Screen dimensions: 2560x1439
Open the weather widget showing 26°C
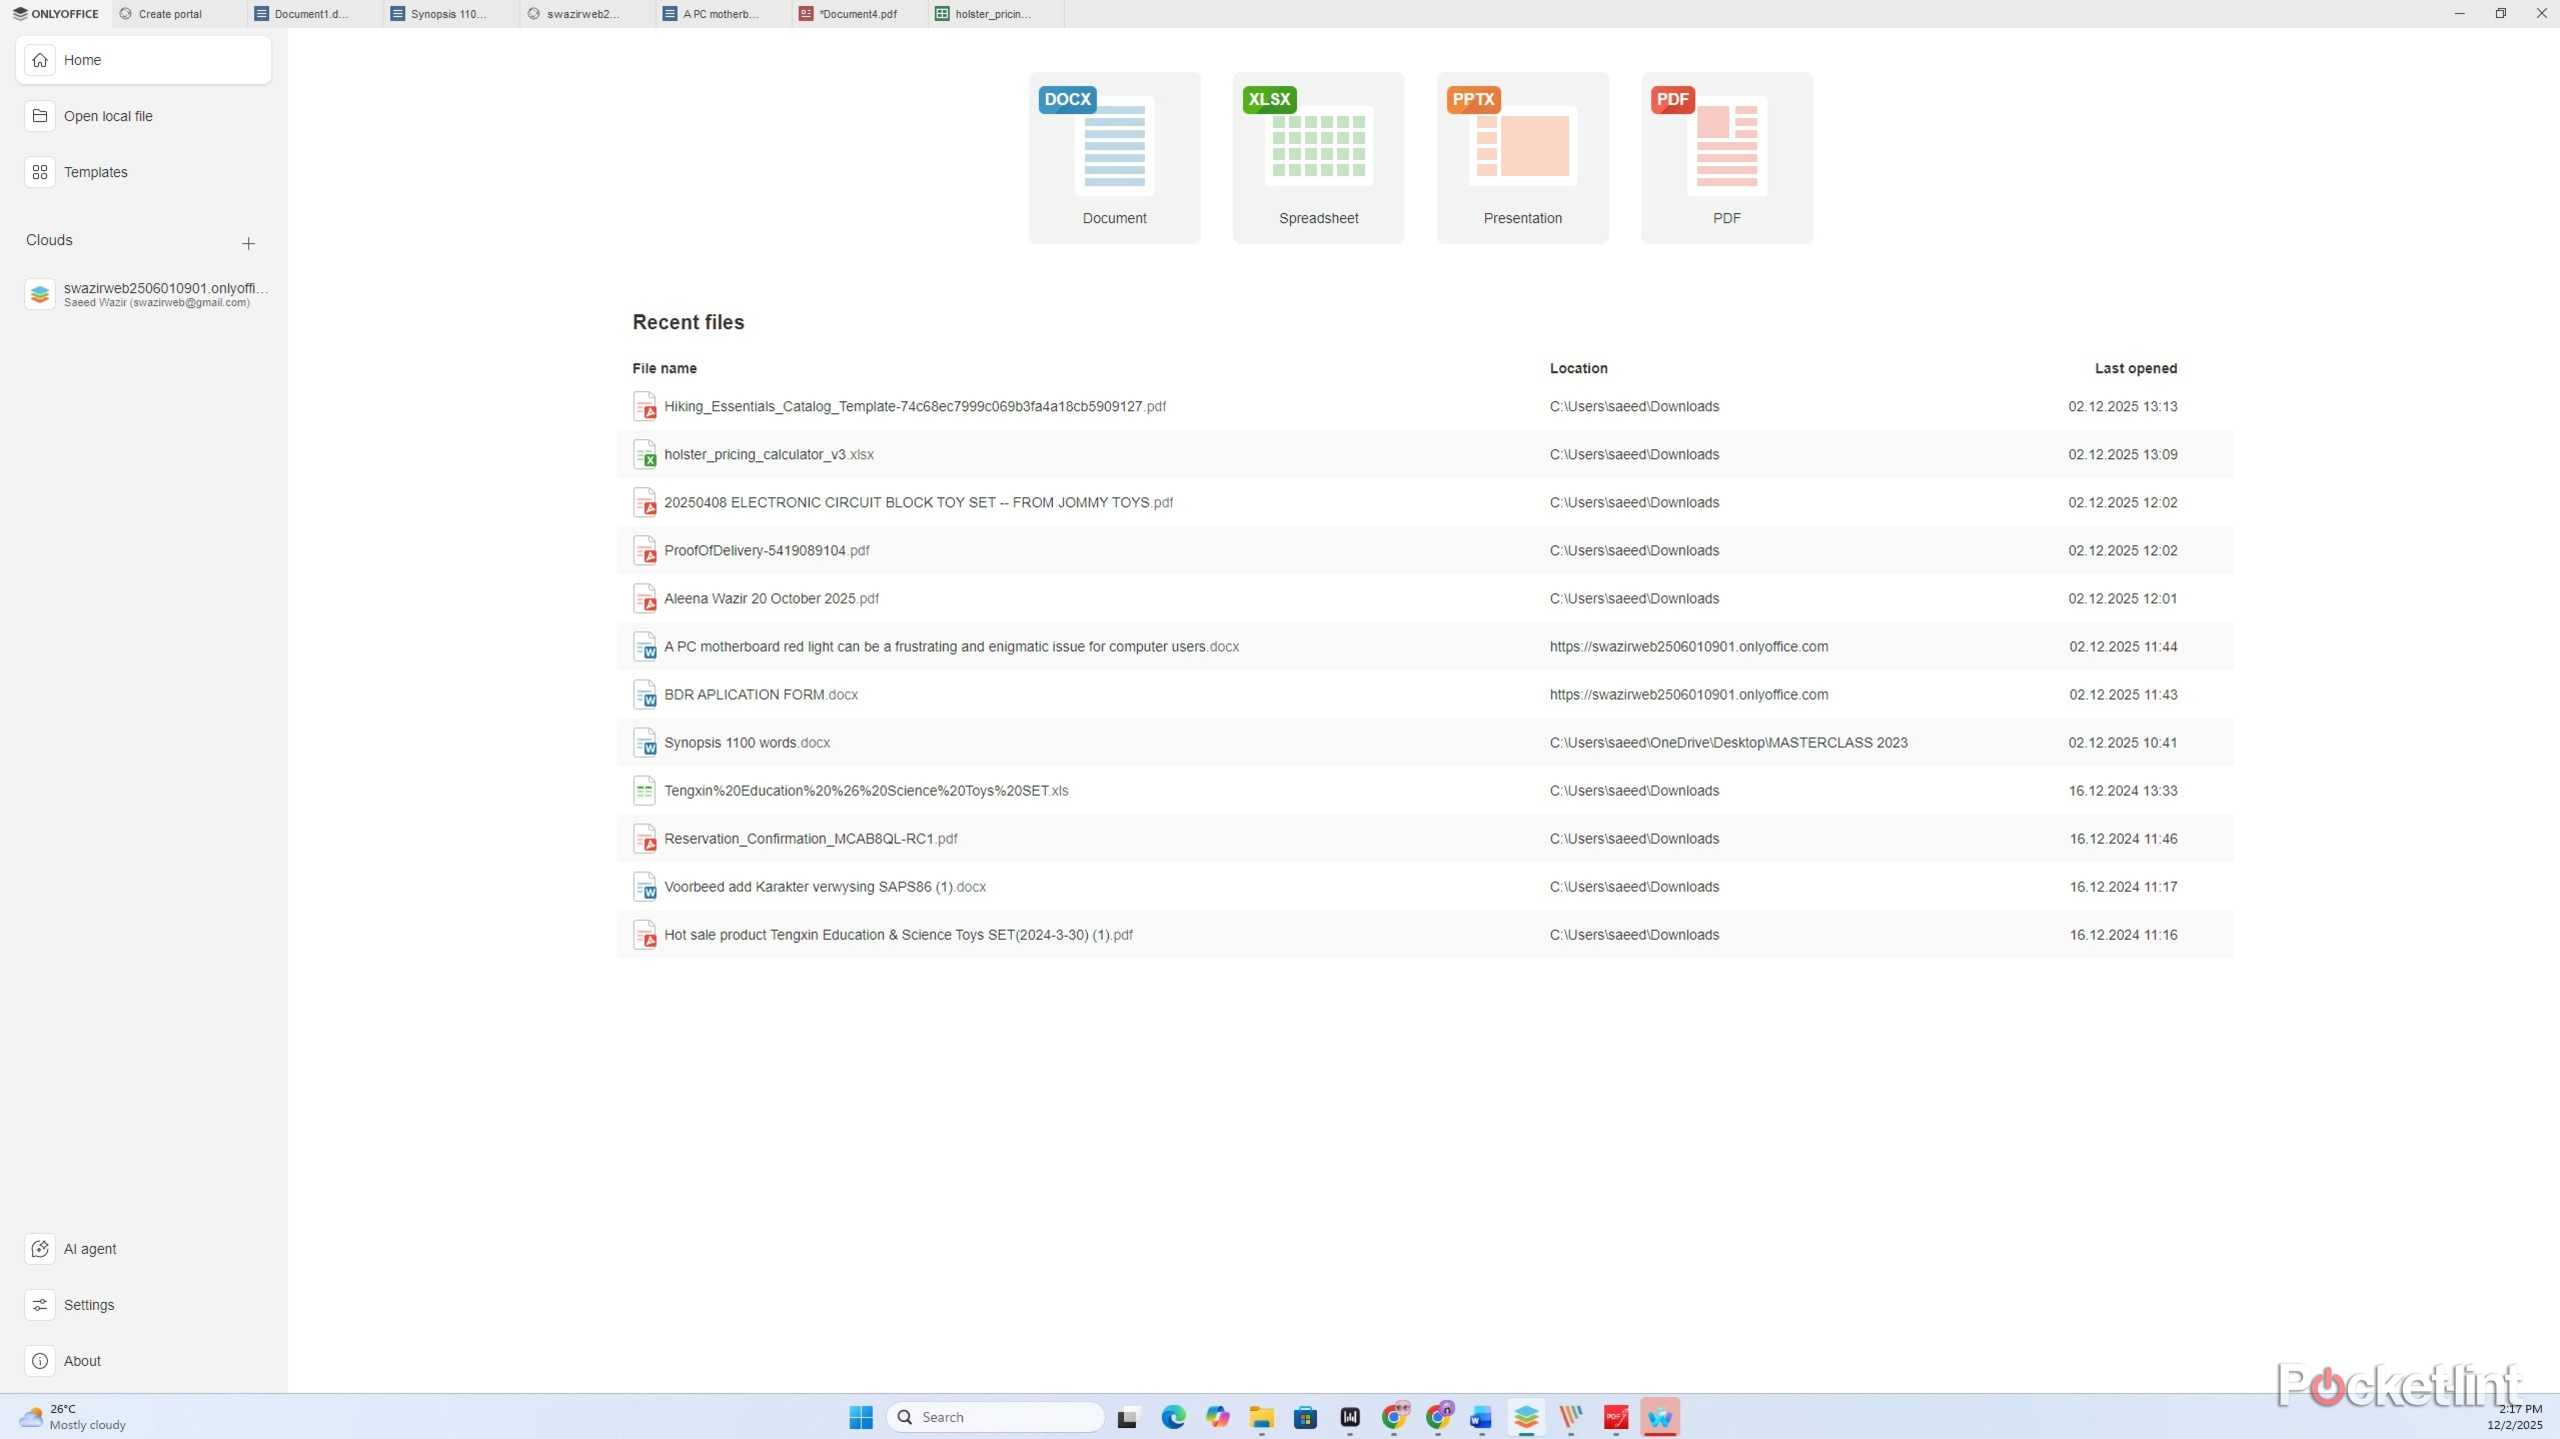point(73,1416)
